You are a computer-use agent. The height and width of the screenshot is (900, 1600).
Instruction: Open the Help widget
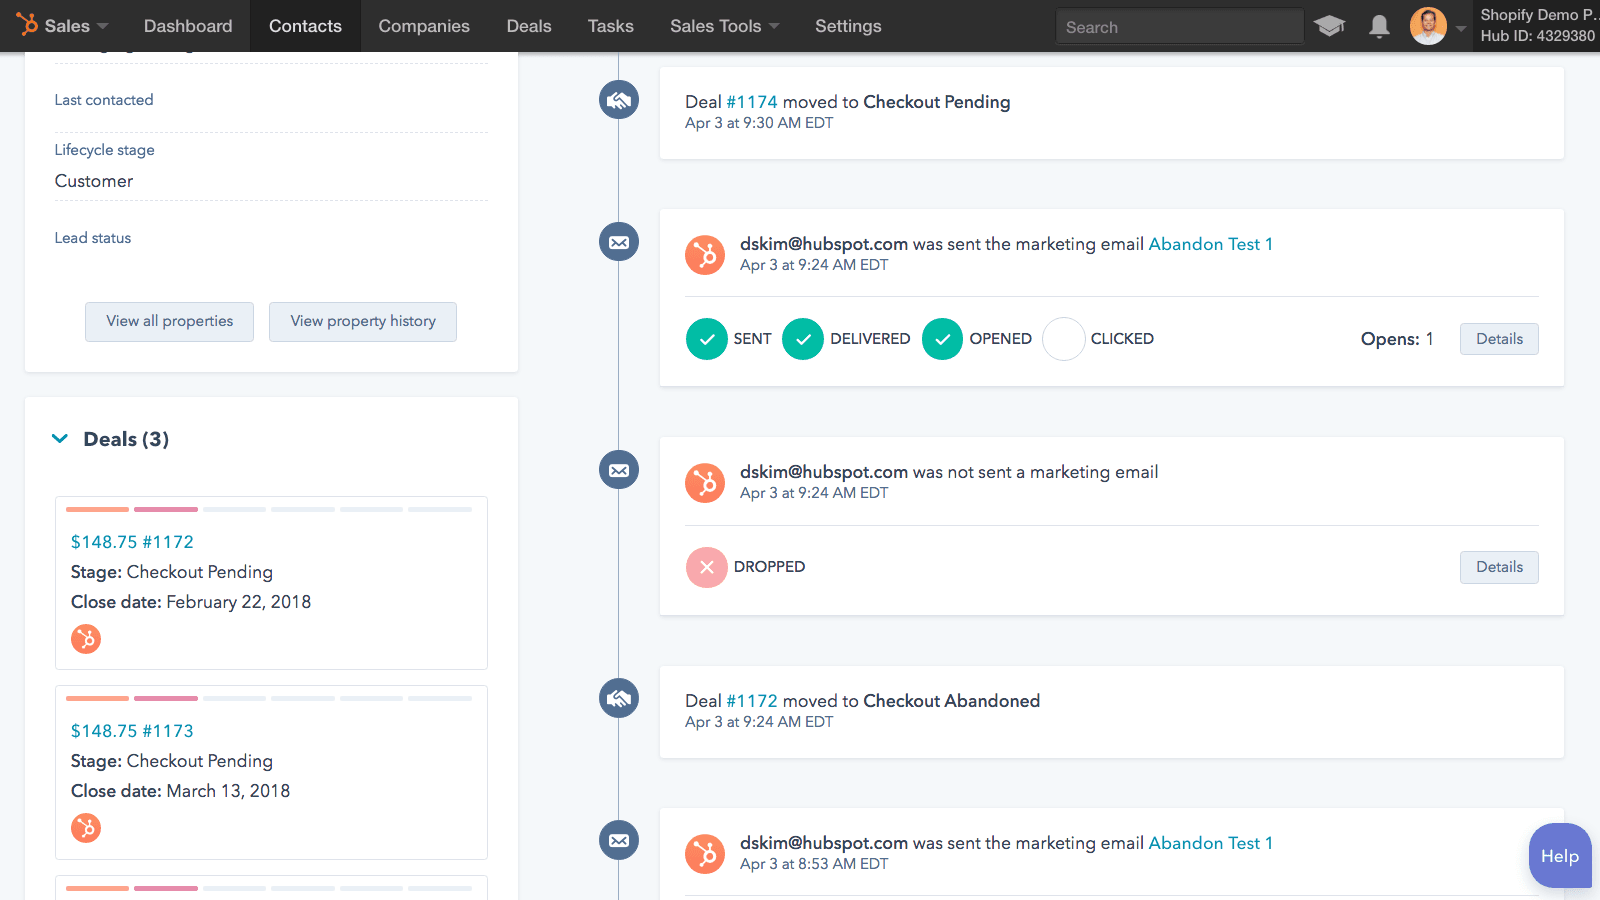1560,856
